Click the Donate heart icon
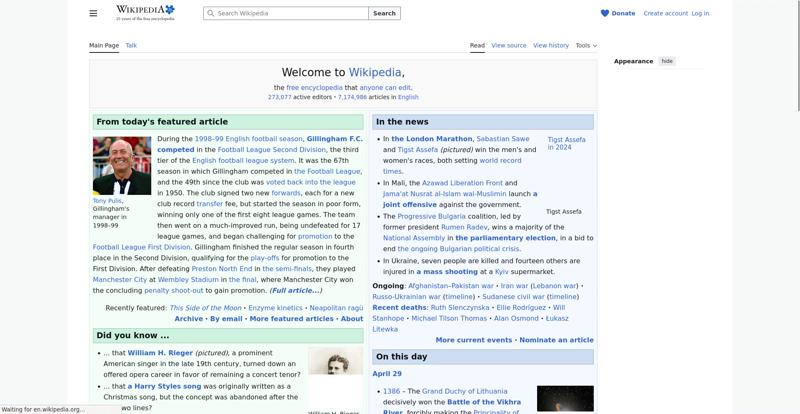This screenshot has width=800, height=414. click(605, 13)
